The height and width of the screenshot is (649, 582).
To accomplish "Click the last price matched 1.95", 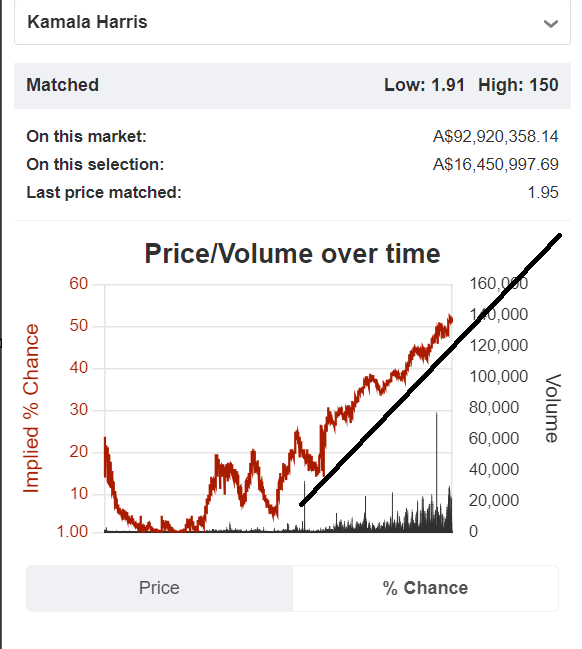I will tap(543, 192).
